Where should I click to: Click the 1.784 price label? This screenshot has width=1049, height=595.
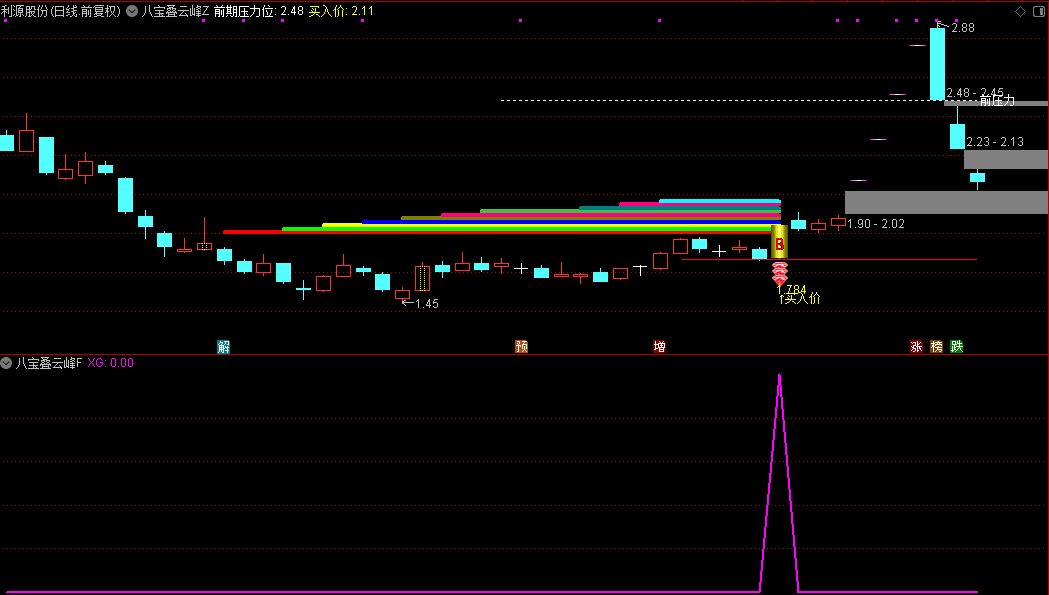coord(792,288)
